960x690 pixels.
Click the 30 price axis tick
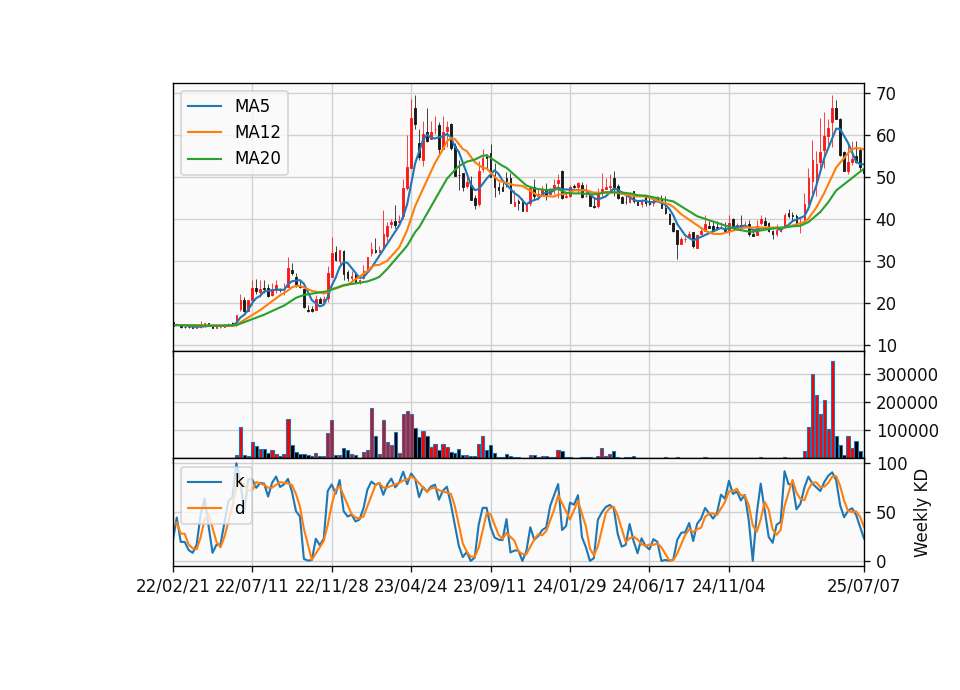coord(886,262)
